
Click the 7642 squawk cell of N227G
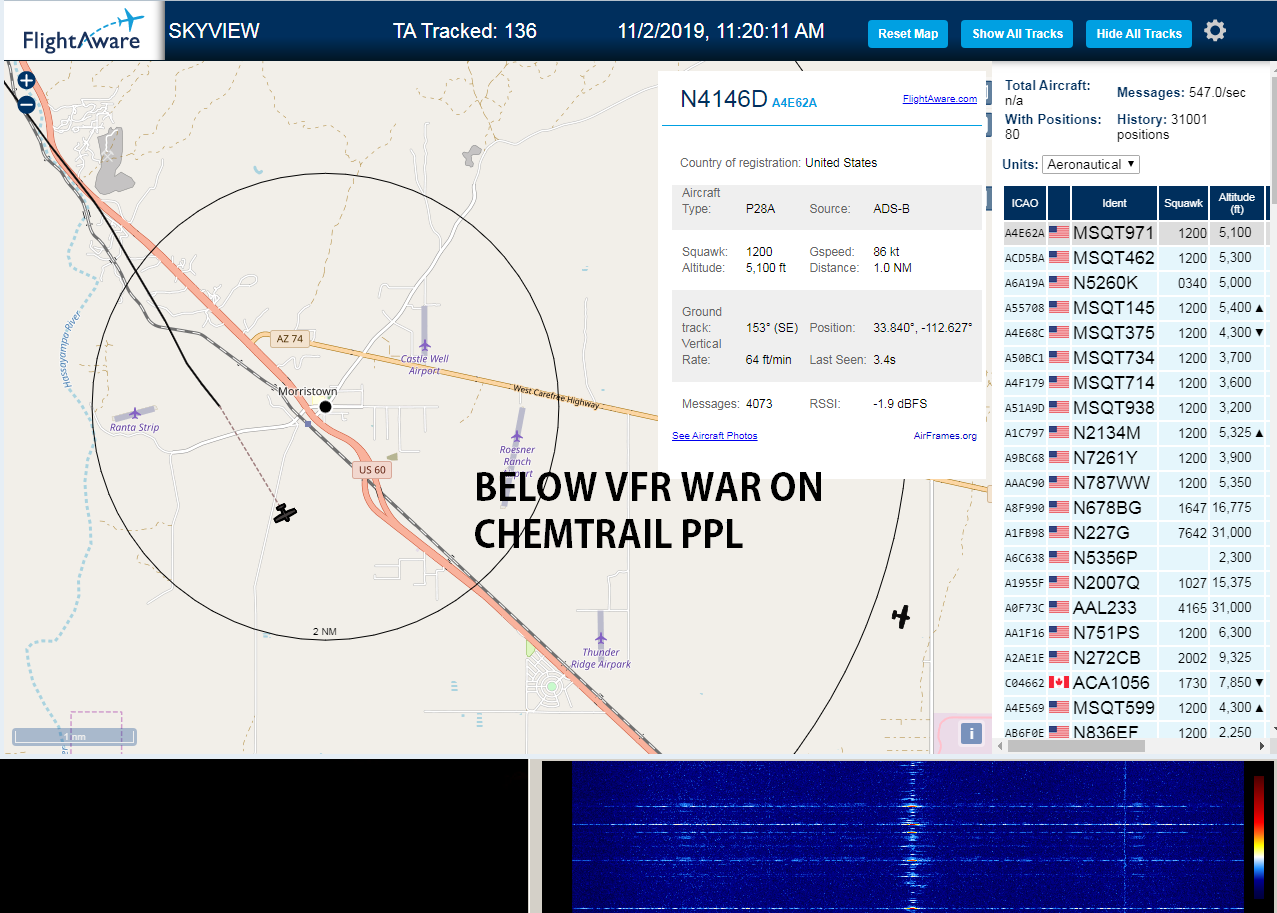click(1183, 533)
